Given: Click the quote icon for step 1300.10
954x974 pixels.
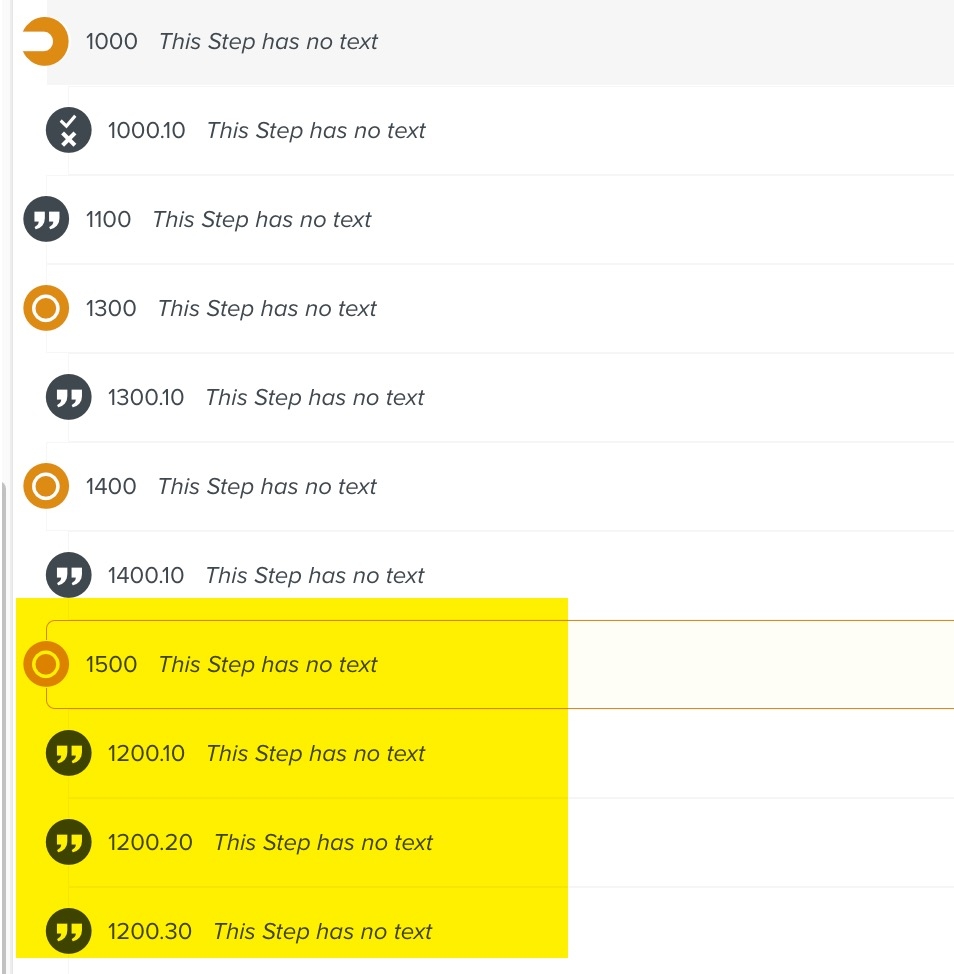Looking at the screenshot, I should point(68,398).
